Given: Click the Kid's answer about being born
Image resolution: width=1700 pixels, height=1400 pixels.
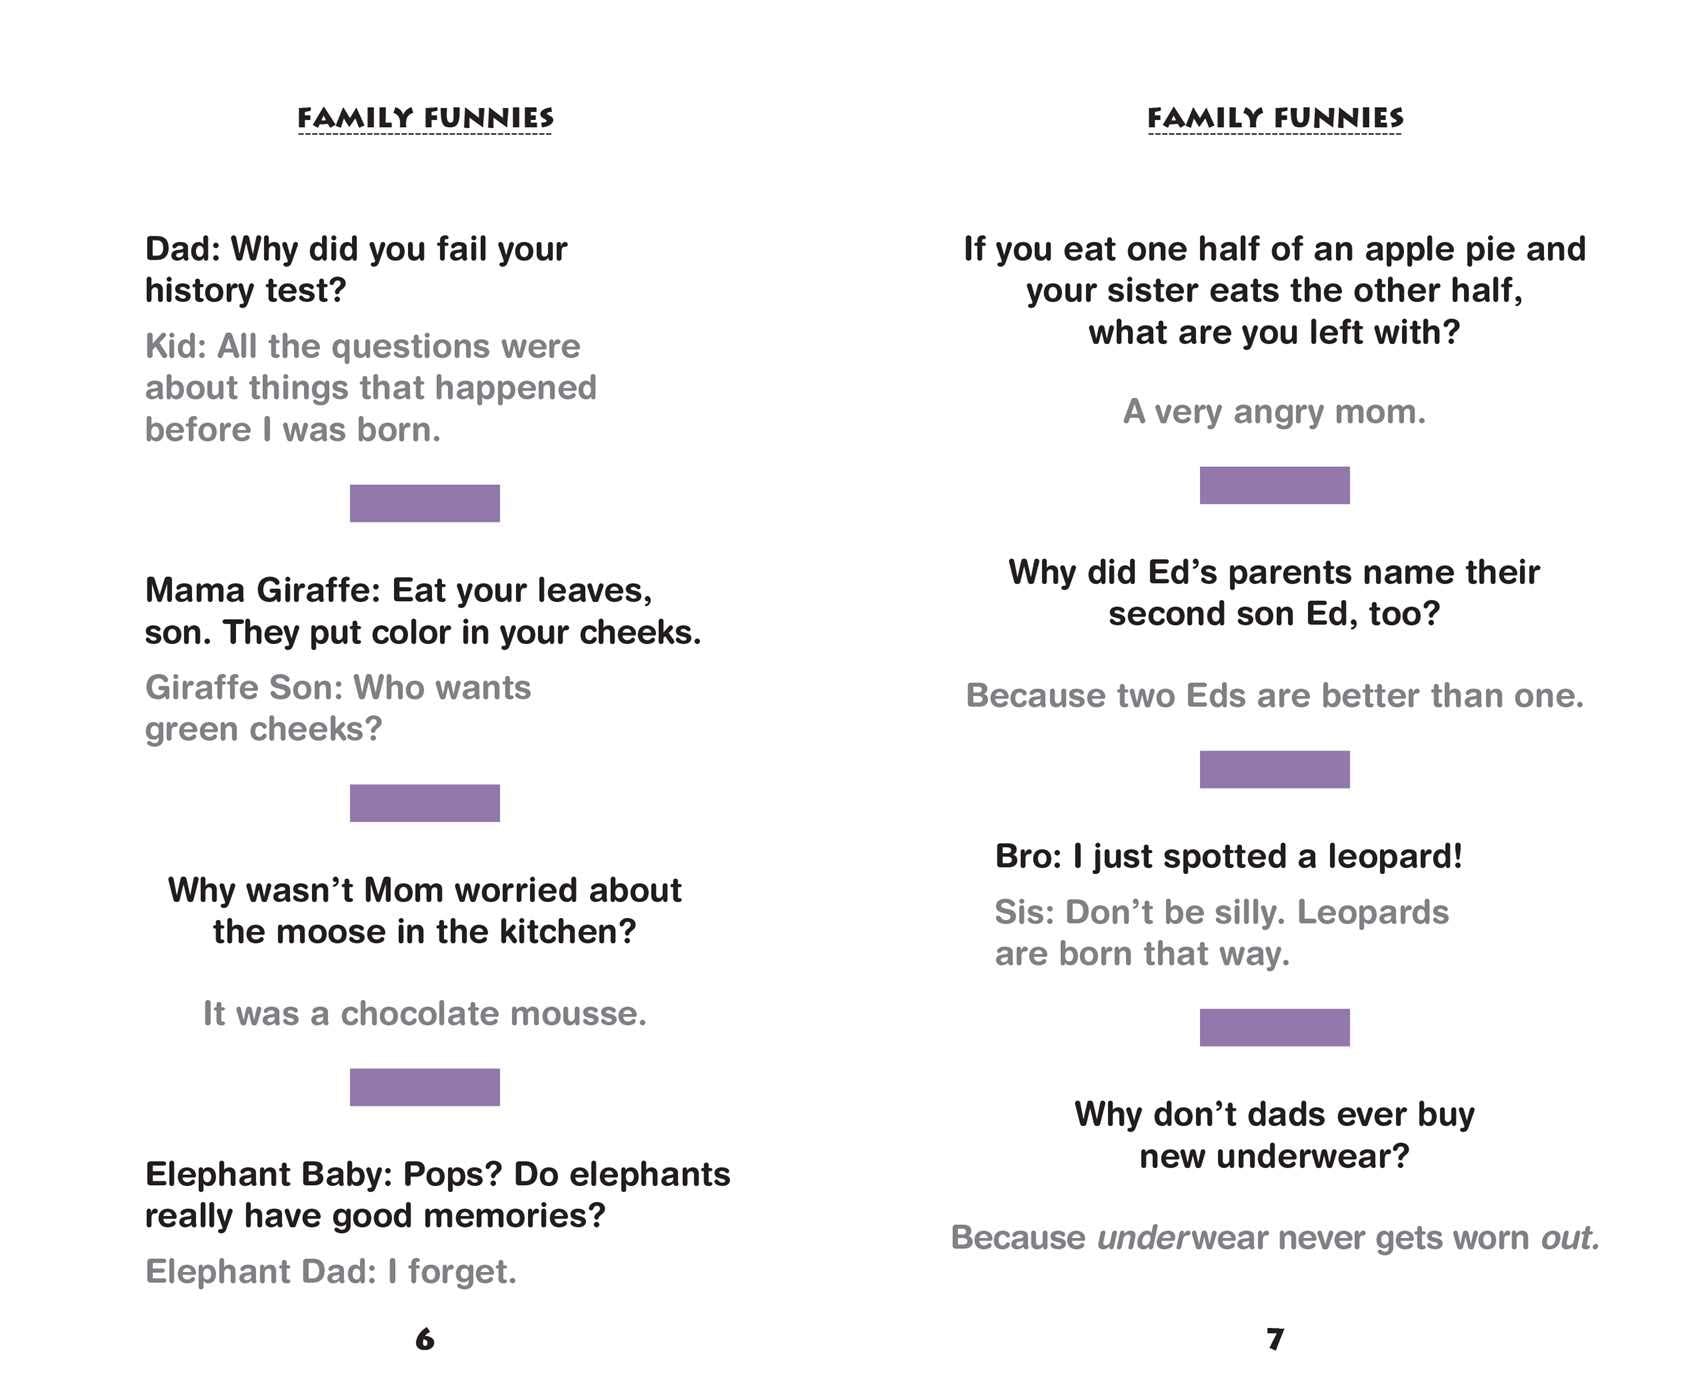Looking at the screenshot, I should click(x=370, y=388).
